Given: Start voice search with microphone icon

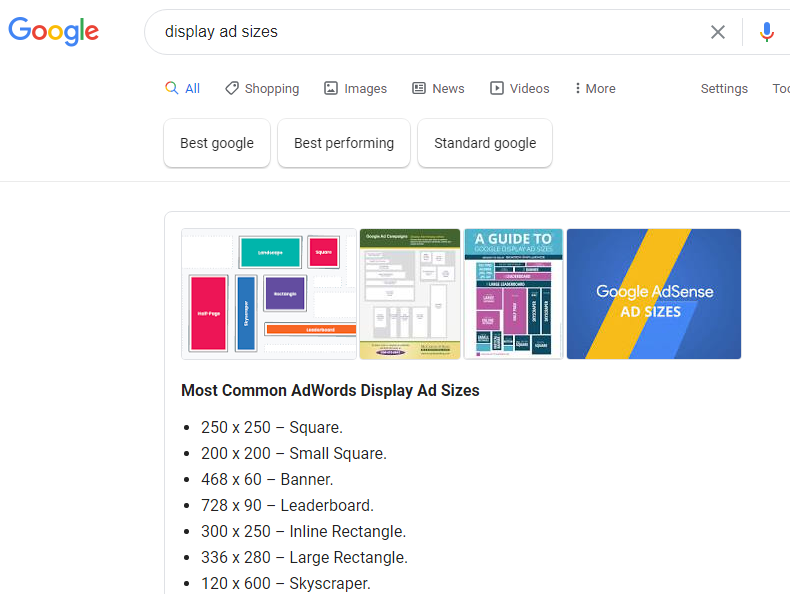Looking at the screenshot, I should point(767,32).
